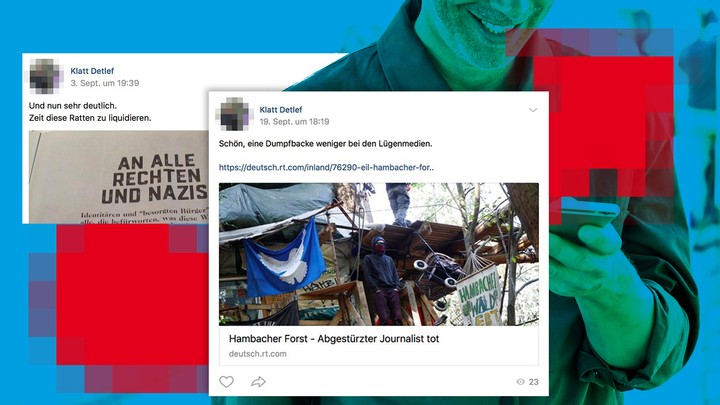
Task: Click the 19. Sept. um 18:19 timestamp
Action: pyautogui.click(x=294, y=122)
